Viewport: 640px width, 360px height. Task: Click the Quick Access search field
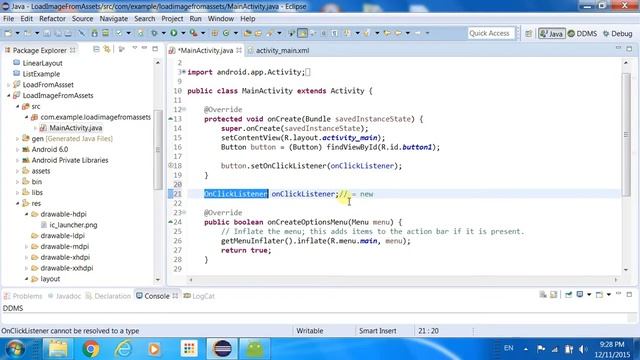[491, 33]
